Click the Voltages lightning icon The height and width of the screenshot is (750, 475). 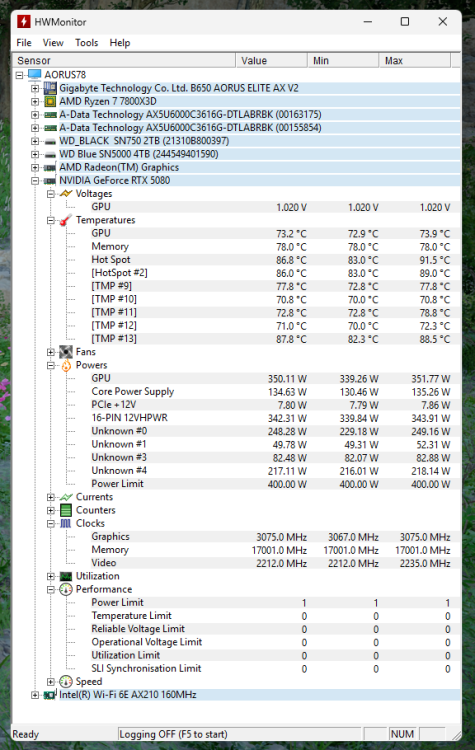click(66, 194)
